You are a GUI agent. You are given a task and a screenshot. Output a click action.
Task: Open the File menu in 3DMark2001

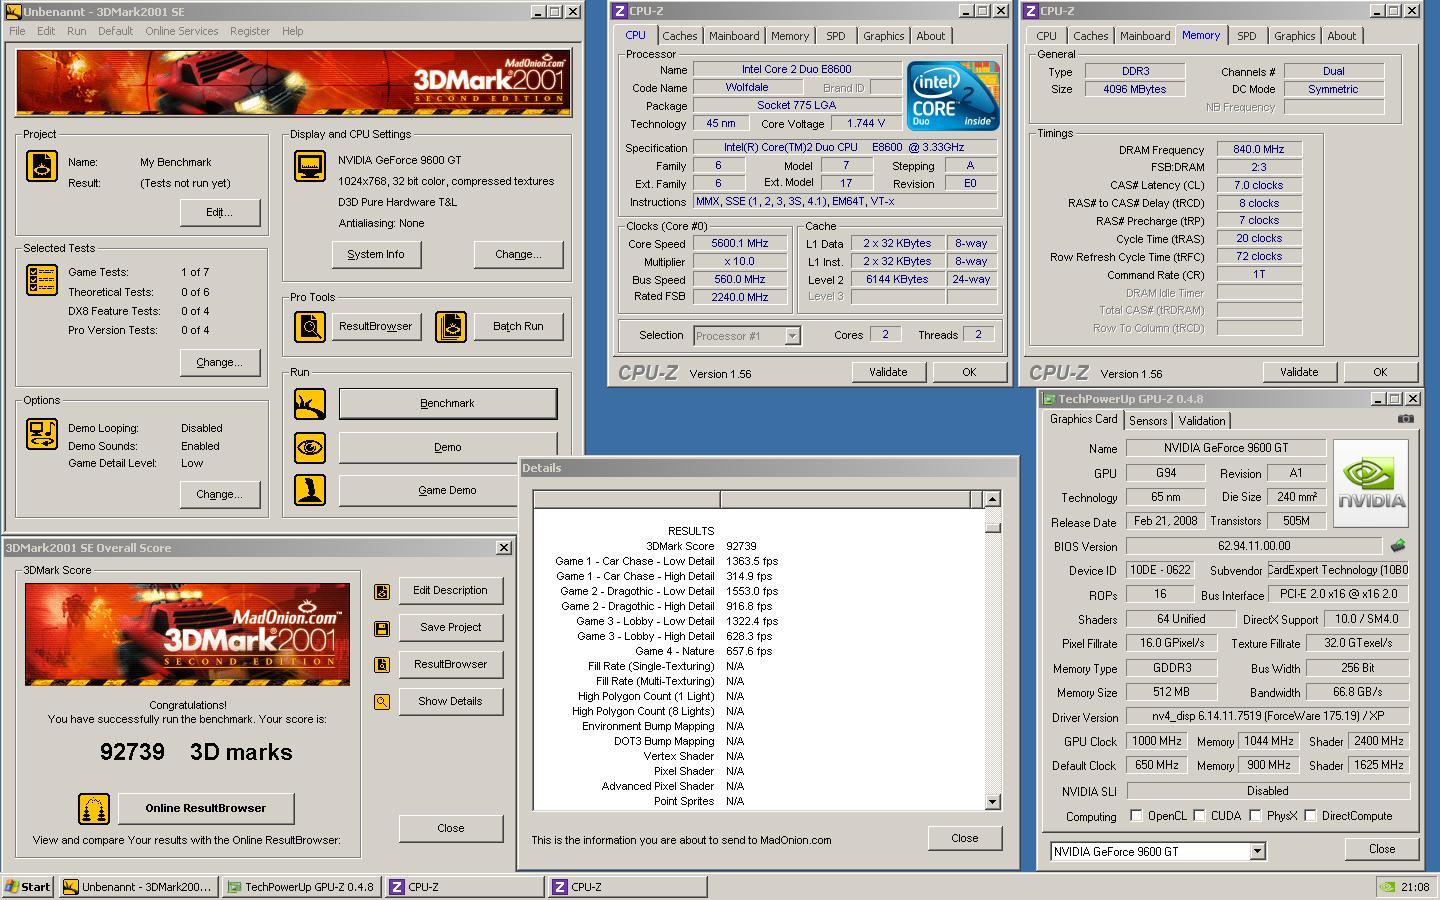pyautogui.click(x=17, y=31)
